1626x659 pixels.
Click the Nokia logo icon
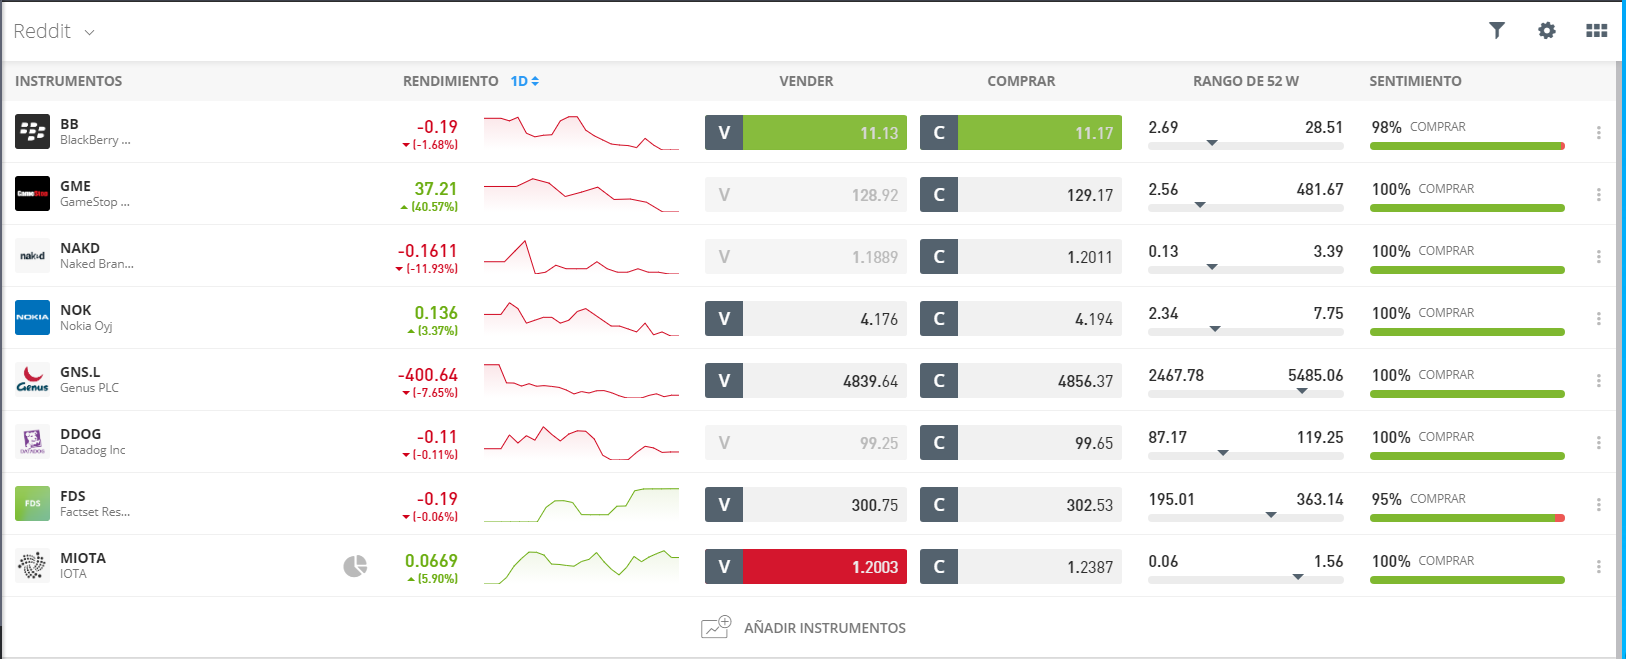32,318
